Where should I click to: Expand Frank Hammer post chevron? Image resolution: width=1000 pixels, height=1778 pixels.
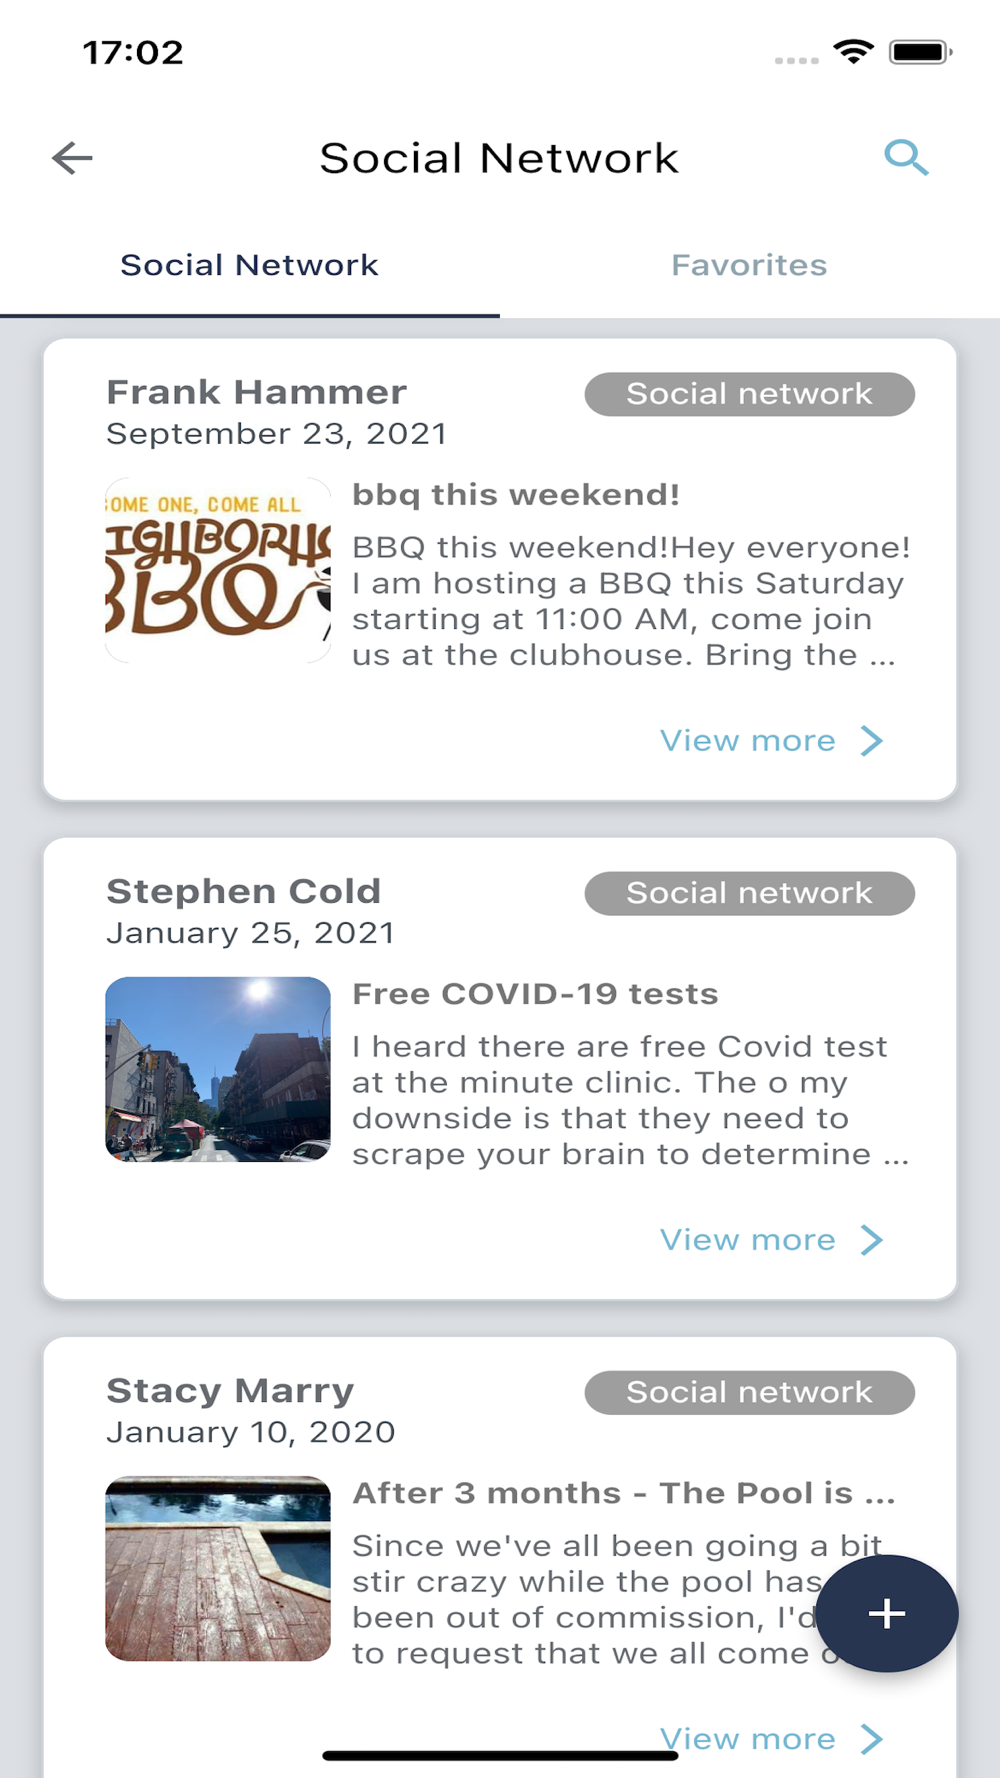tap(872, 741)
